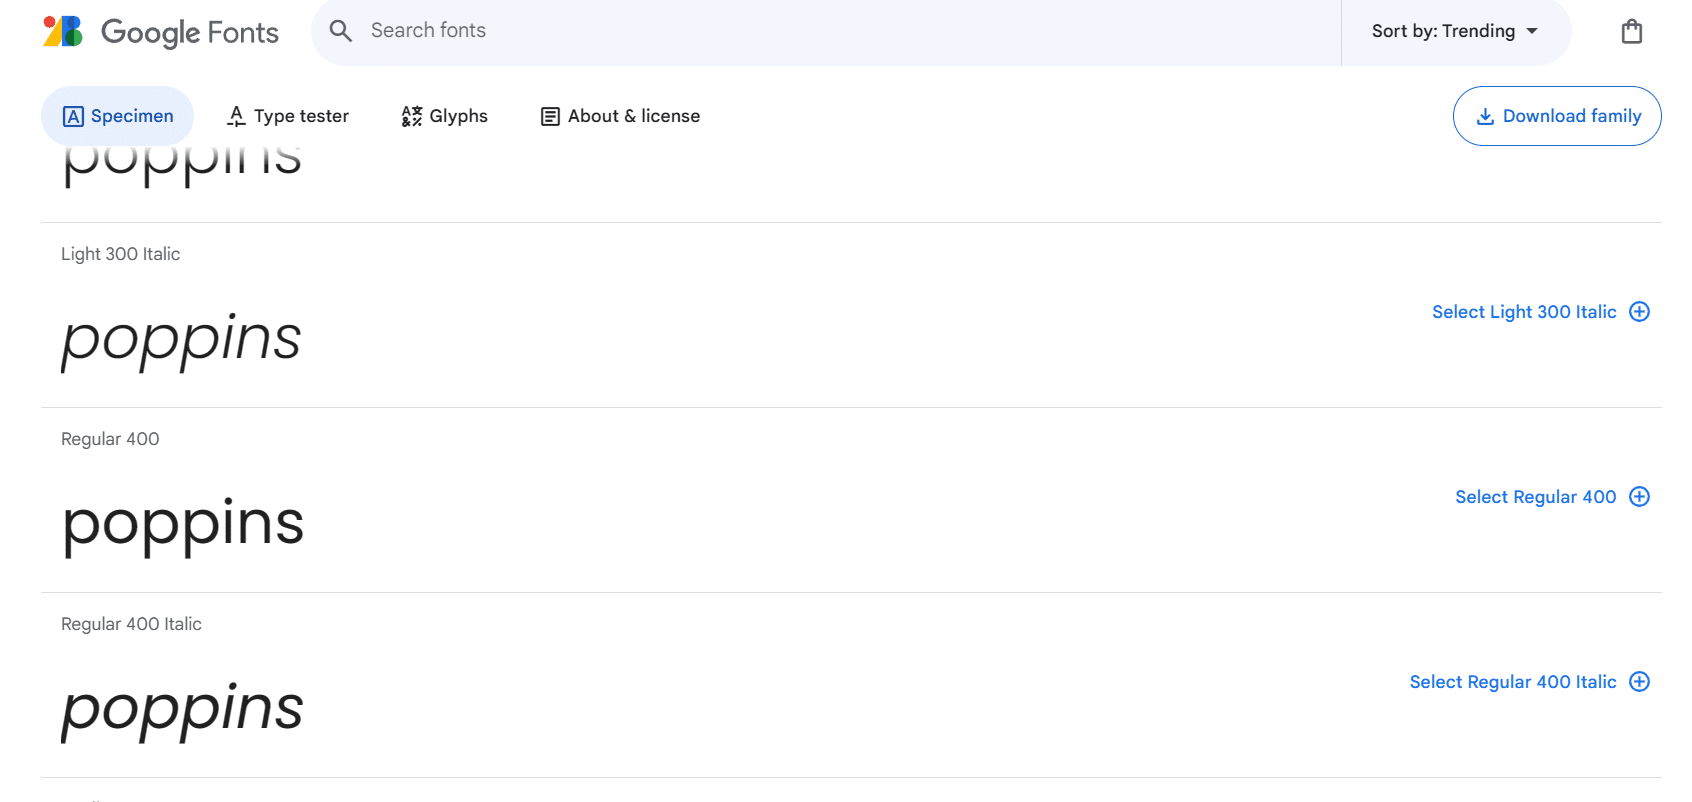Screen dimensions: 1692x802
Task: Select Light 300 Italic style
Action: 1523,312
